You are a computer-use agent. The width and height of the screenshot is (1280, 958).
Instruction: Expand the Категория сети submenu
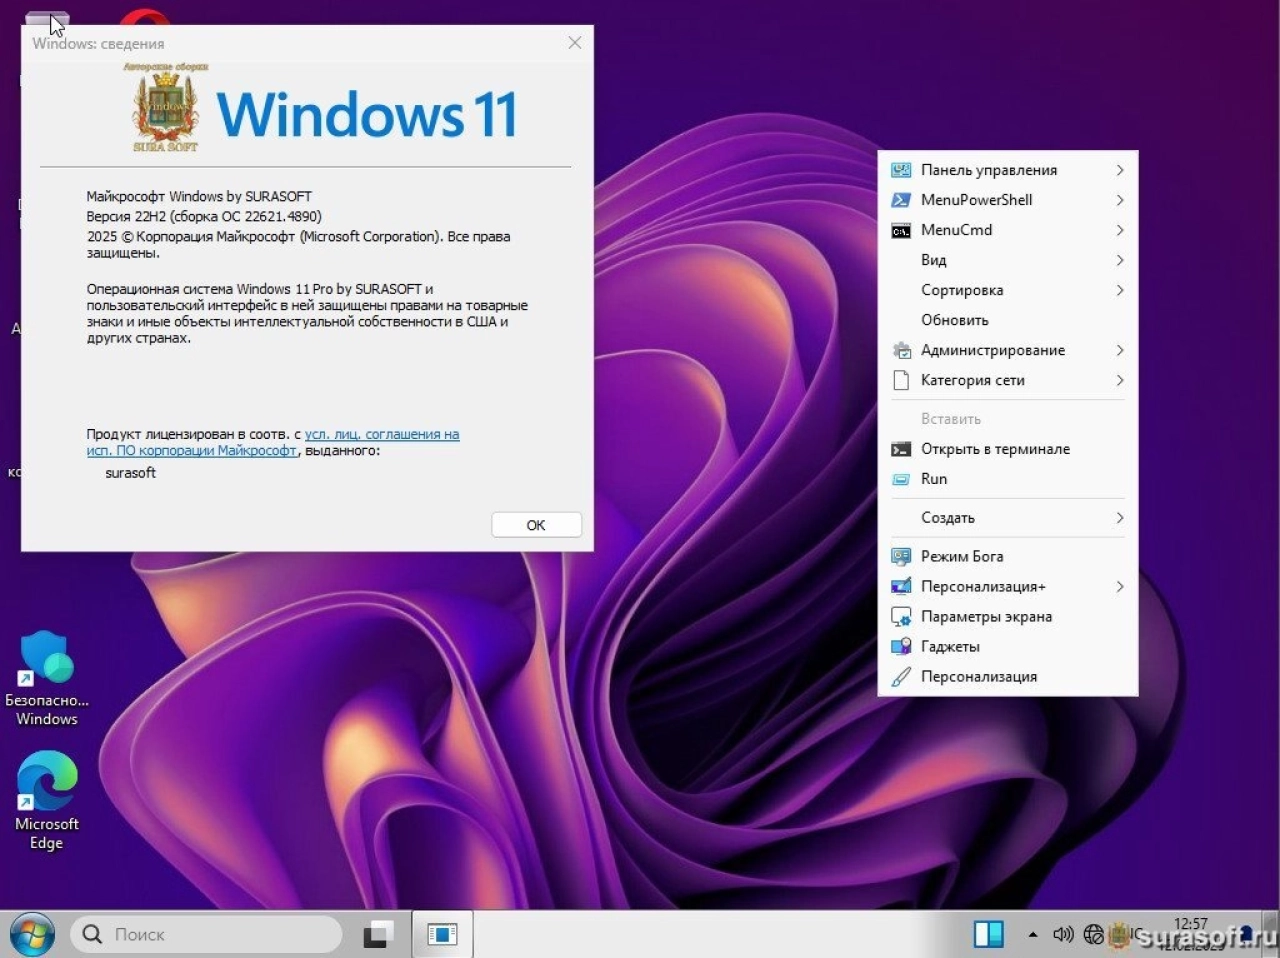1008,380
